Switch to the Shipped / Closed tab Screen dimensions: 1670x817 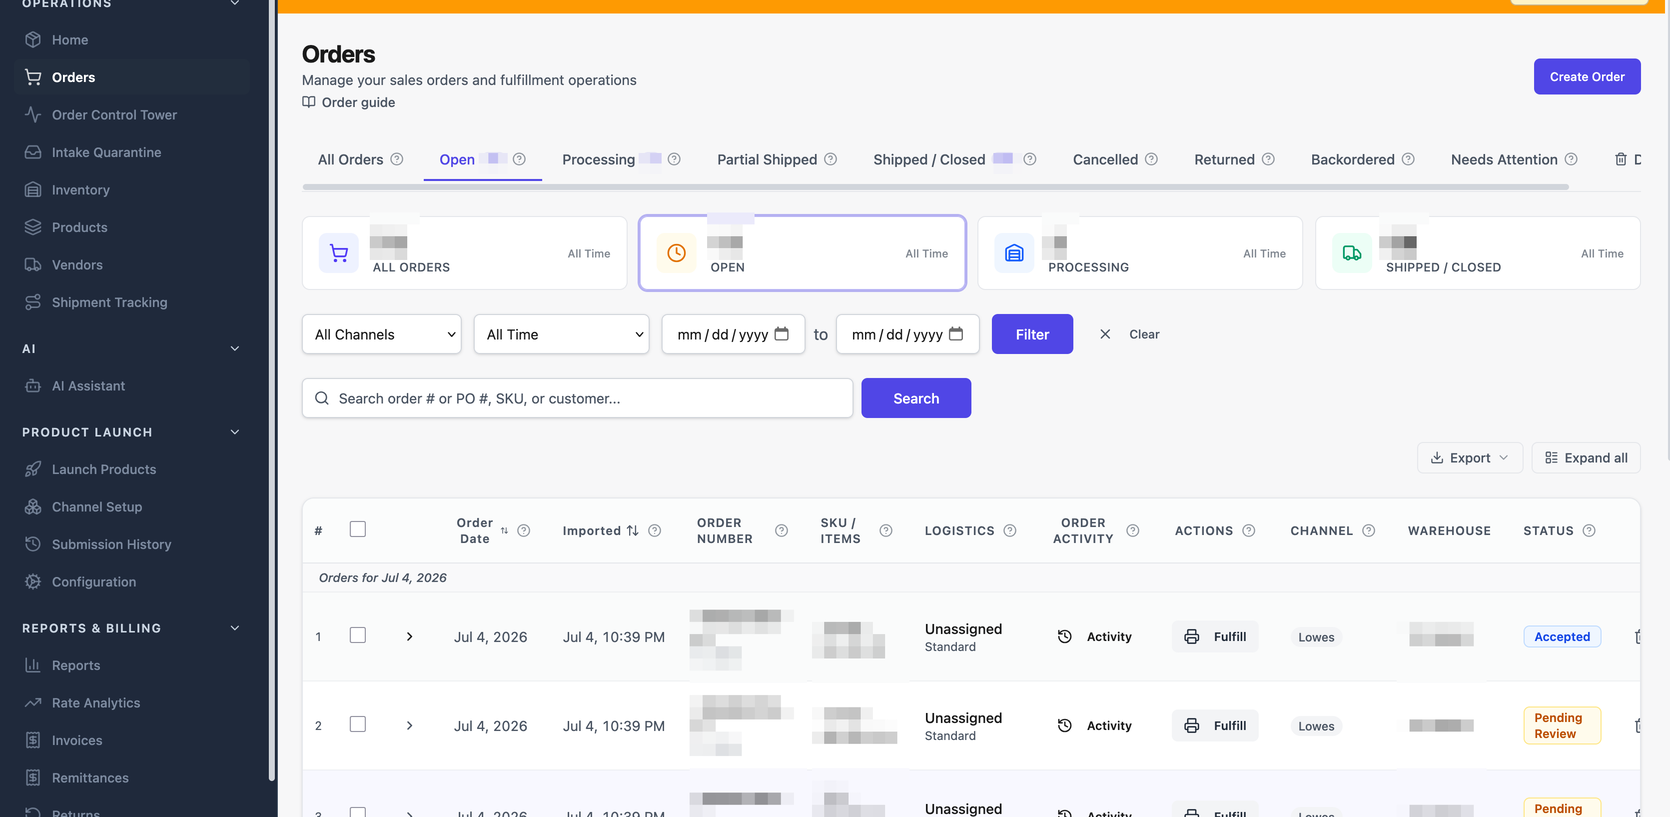tap(929, 159)
